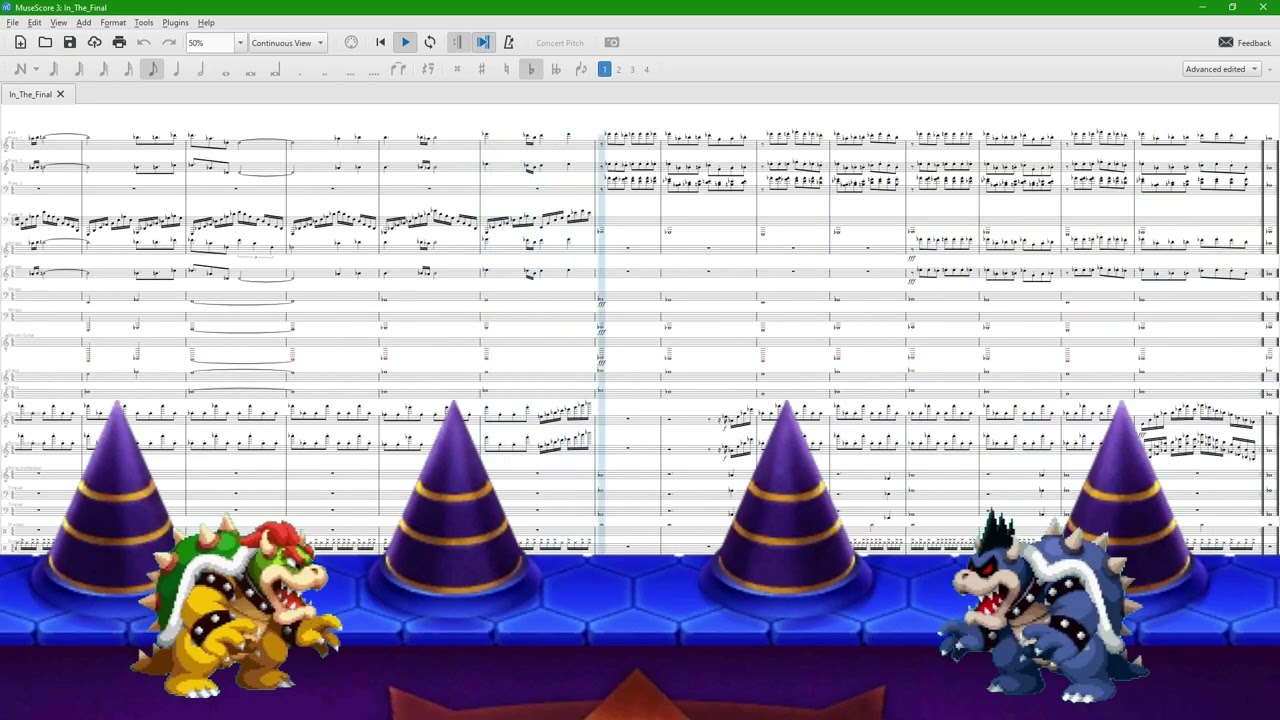1280x720 pixels.
Task: Select 16th note duration
Action: tap(128, 69)
